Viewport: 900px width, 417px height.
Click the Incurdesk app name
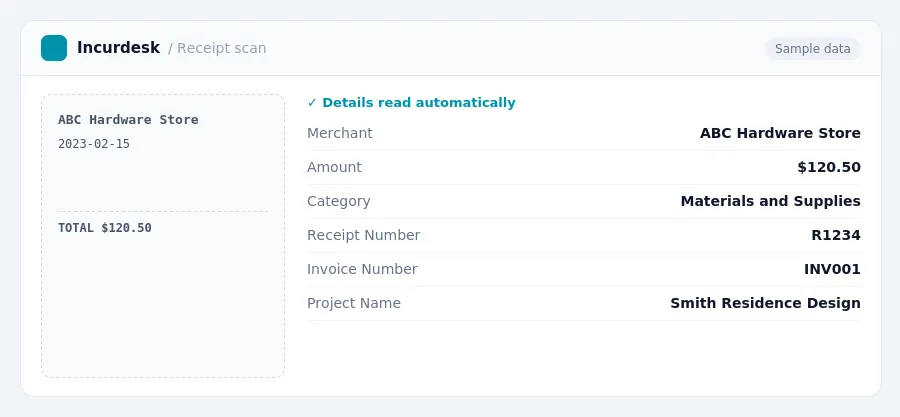[118, 48]
